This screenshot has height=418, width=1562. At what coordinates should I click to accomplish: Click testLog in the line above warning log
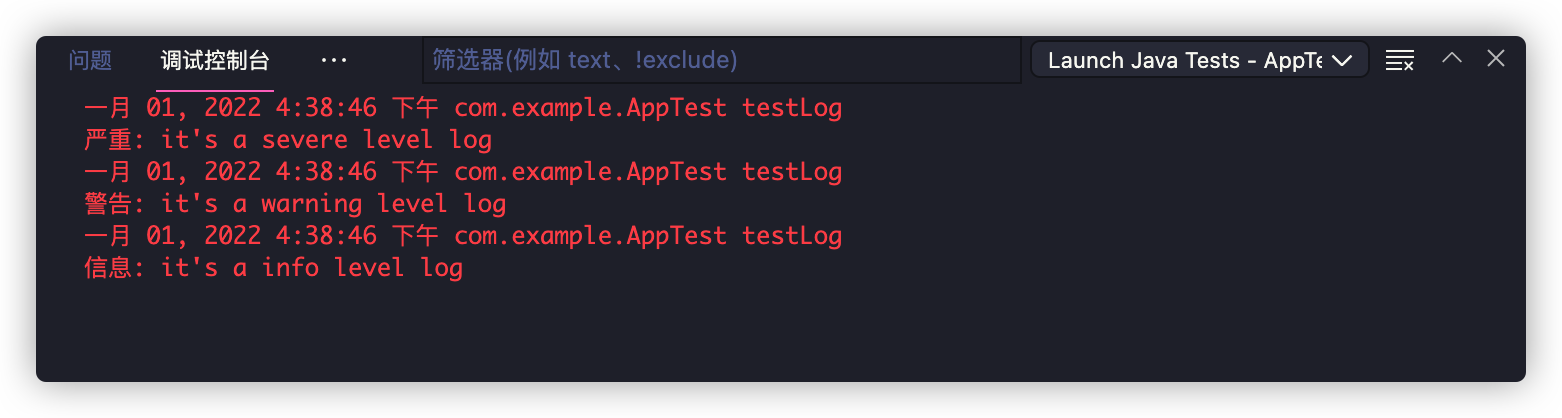(x=792, y=172)
